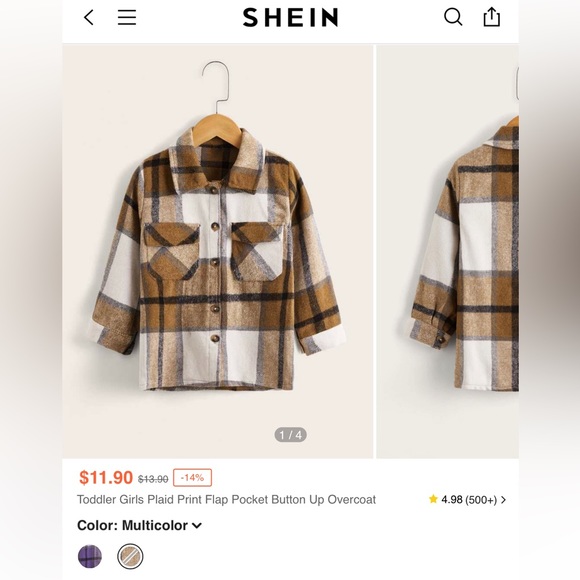Click the $11.90 sale price

(x=106, y=477)
